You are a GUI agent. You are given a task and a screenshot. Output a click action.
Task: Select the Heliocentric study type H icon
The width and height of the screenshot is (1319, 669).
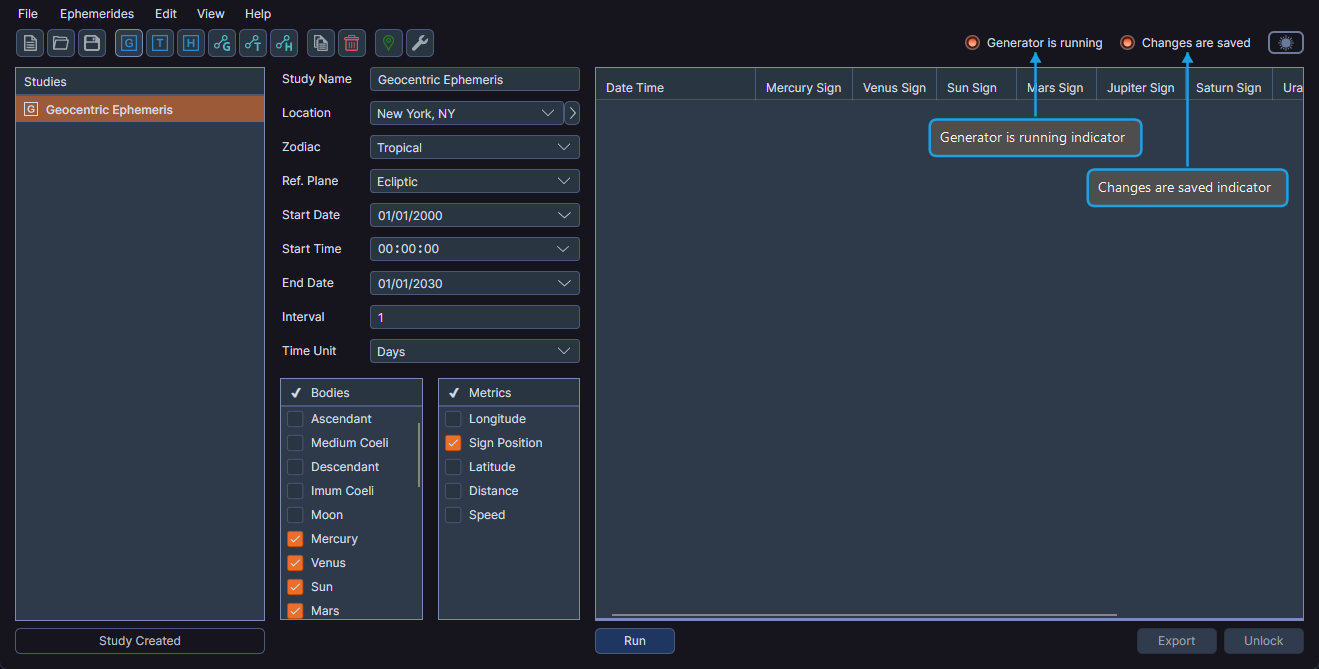click(190, 43)
